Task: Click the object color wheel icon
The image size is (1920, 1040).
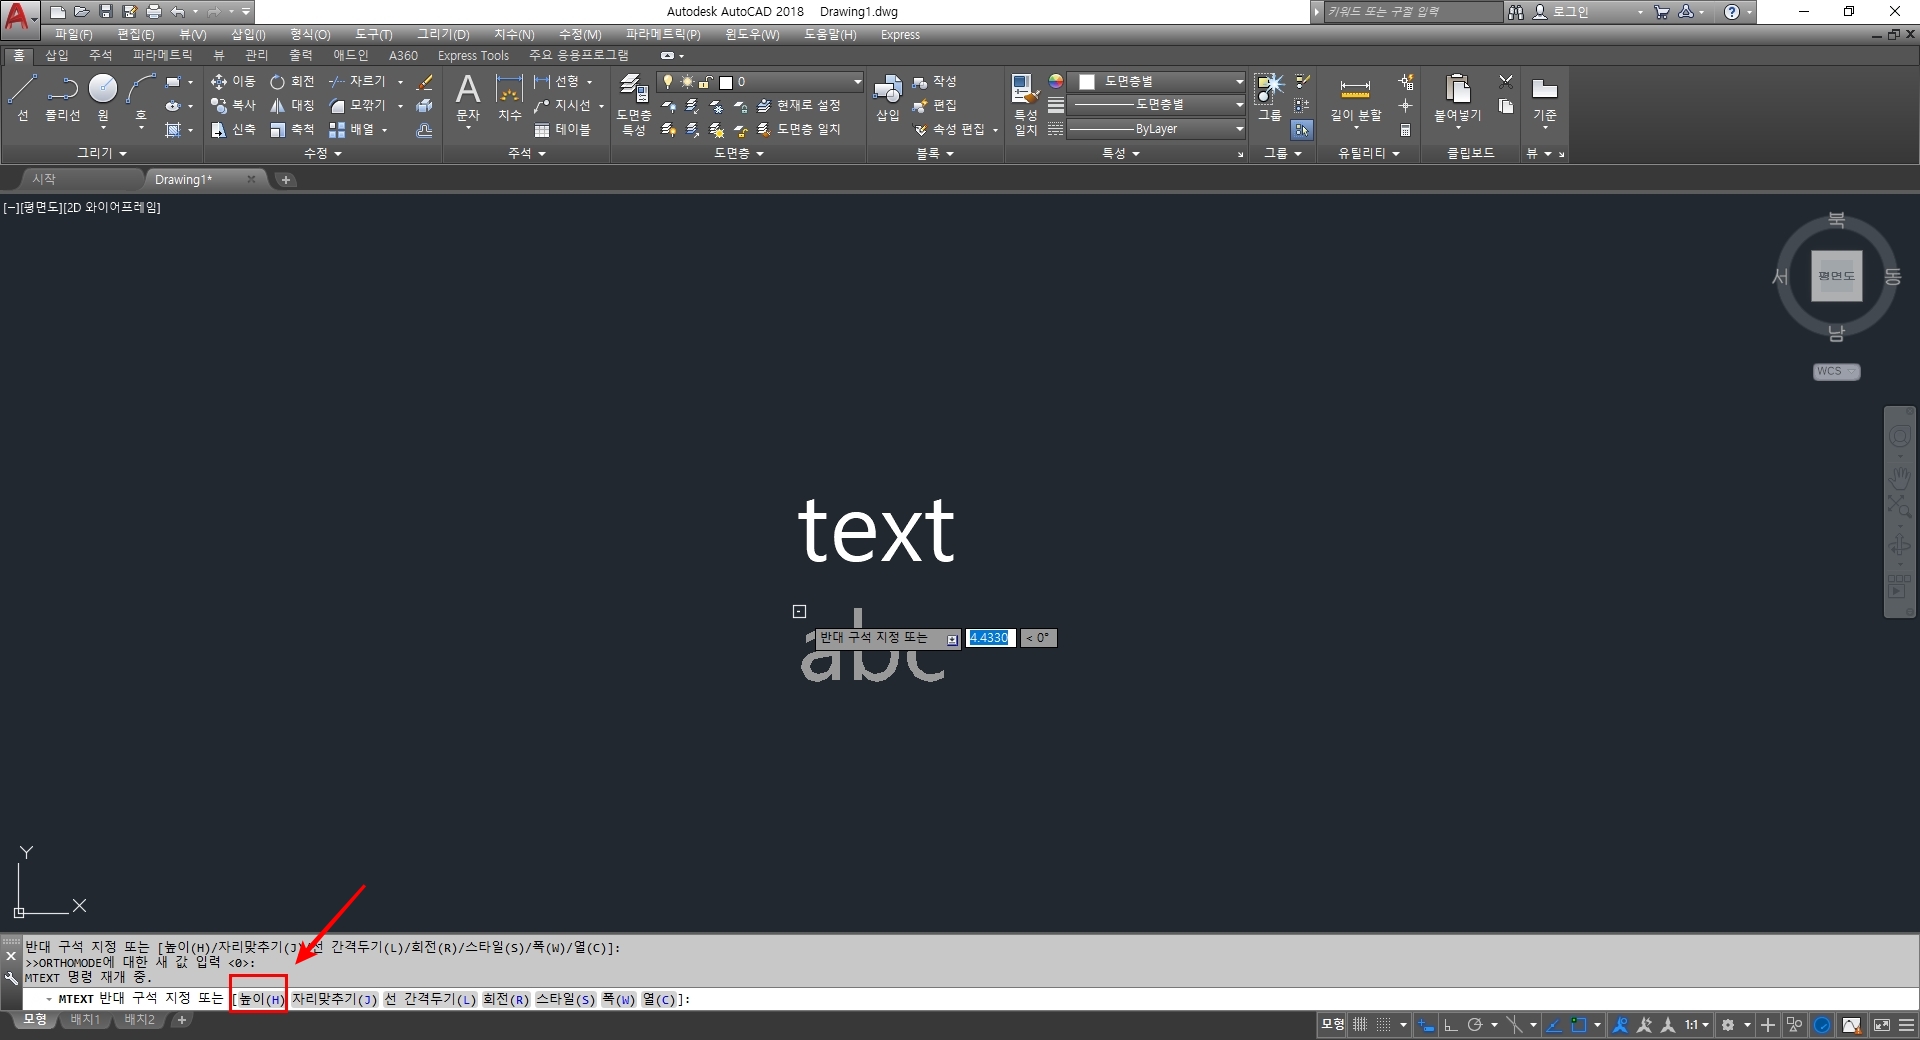Action: click(1056, 81)
